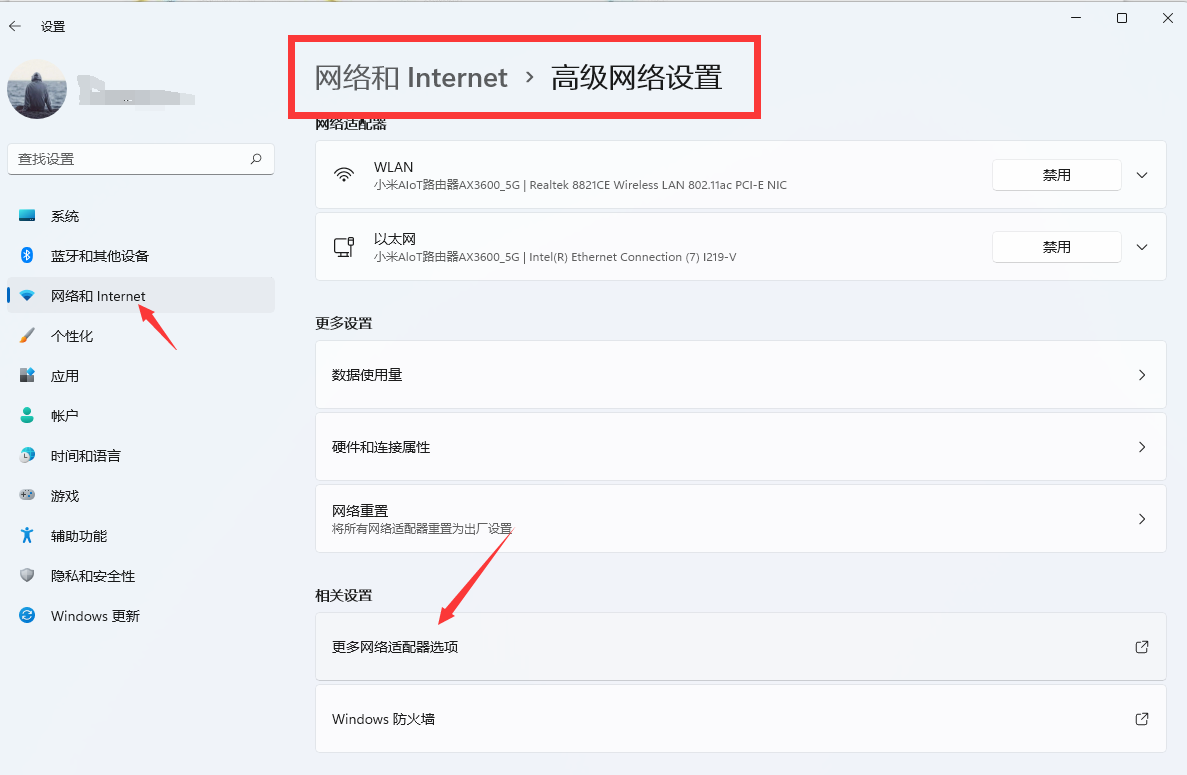Click the 查找设置 search field
Viewport: 1187px width, 775px height.
tap(140, 159)
